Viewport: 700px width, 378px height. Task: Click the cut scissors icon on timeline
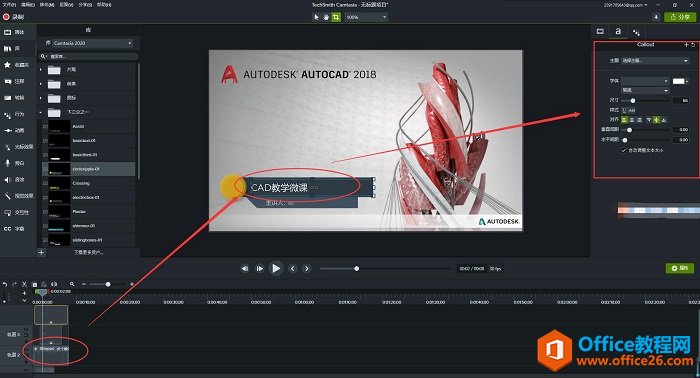pos(25,284)
